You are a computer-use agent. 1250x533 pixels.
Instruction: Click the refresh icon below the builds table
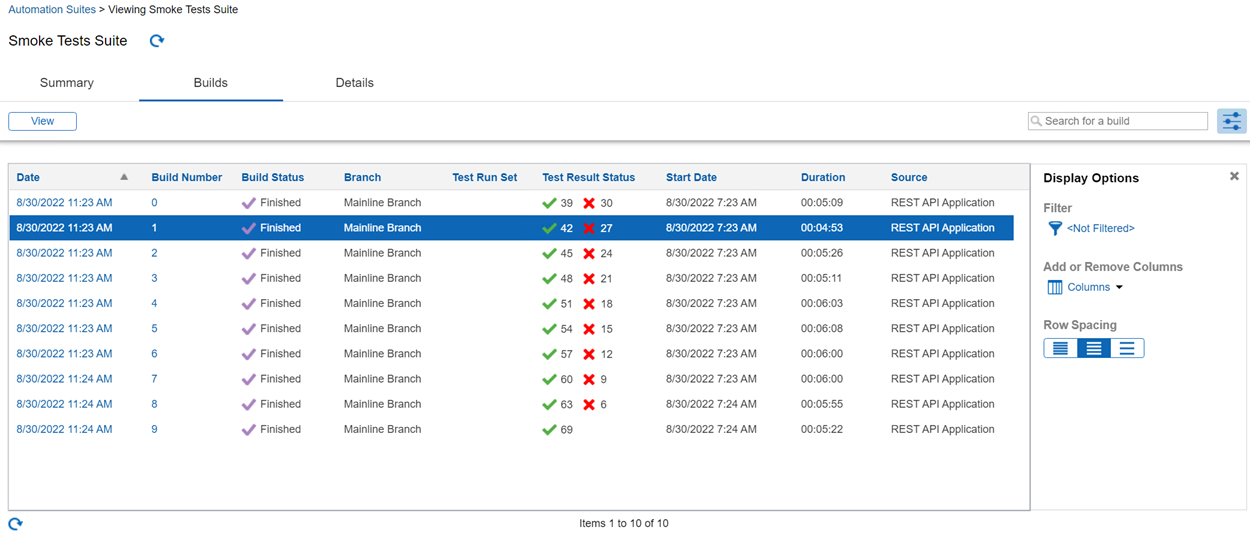click(16, 523)
